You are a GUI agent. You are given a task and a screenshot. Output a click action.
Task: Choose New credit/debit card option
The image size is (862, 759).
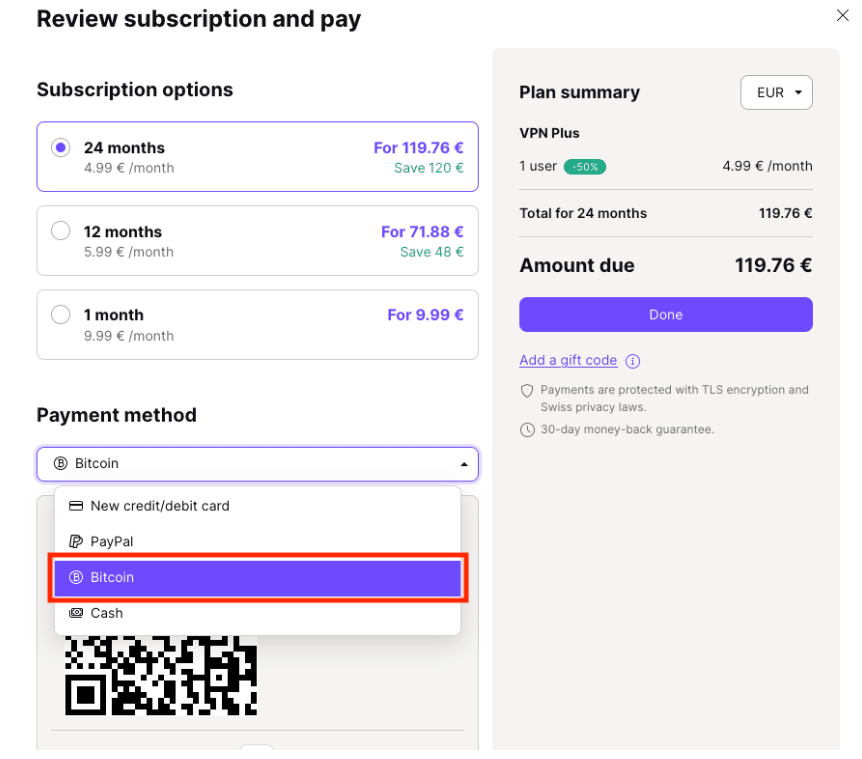tap(257, 506)
